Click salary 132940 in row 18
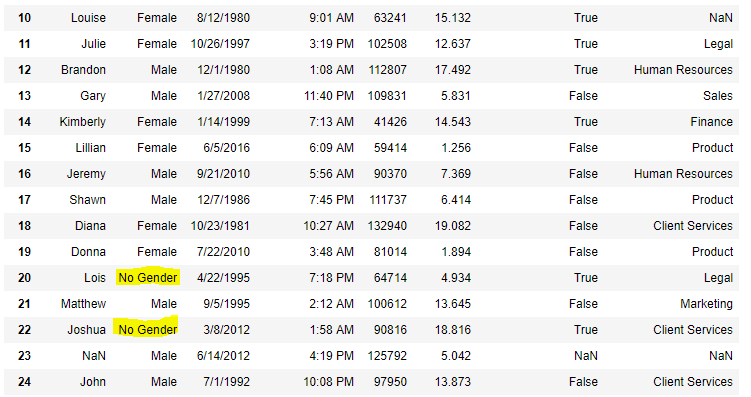 pyautogui.click(x=387, y=226)
